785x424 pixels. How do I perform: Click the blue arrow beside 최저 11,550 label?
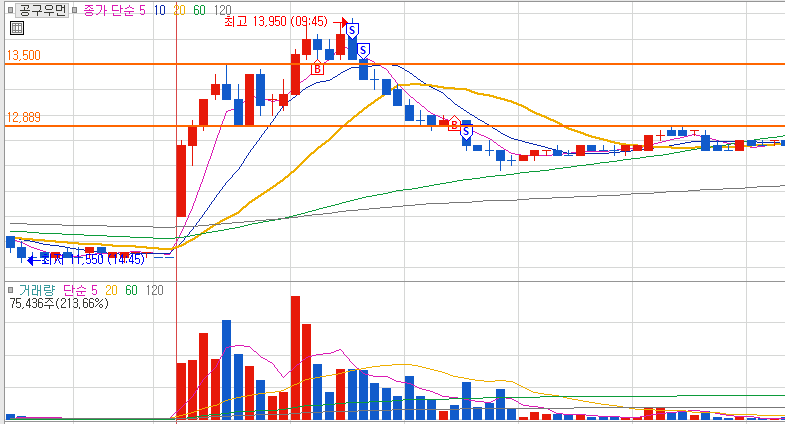pyautogui.click(x=34, y=260)
